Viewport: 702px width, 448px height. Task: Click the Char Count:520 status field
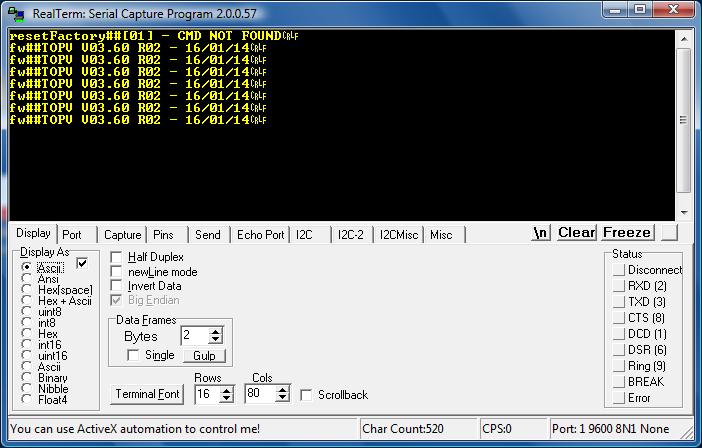(417, 429)
